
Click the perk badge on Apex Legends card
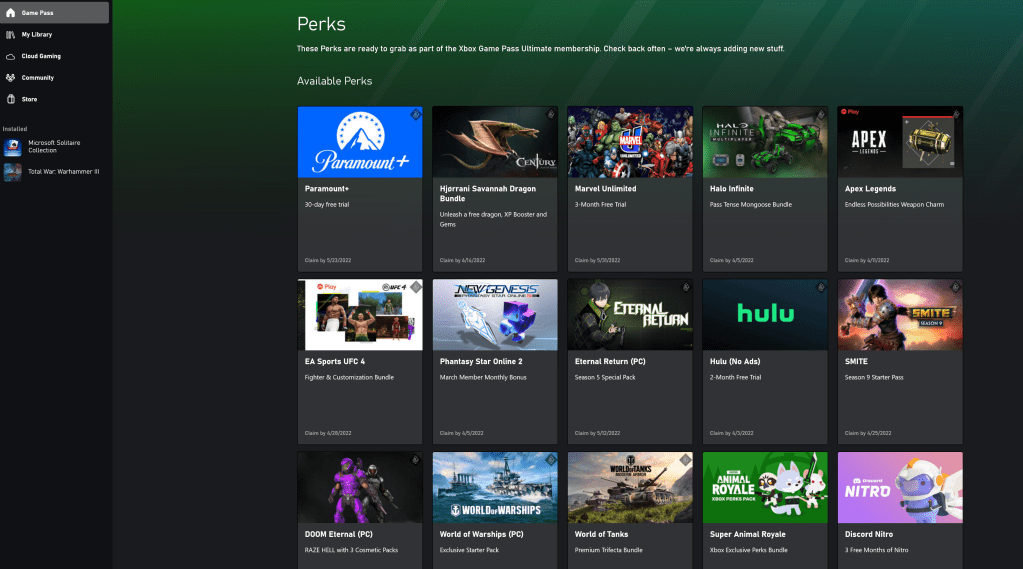point(956,115)
